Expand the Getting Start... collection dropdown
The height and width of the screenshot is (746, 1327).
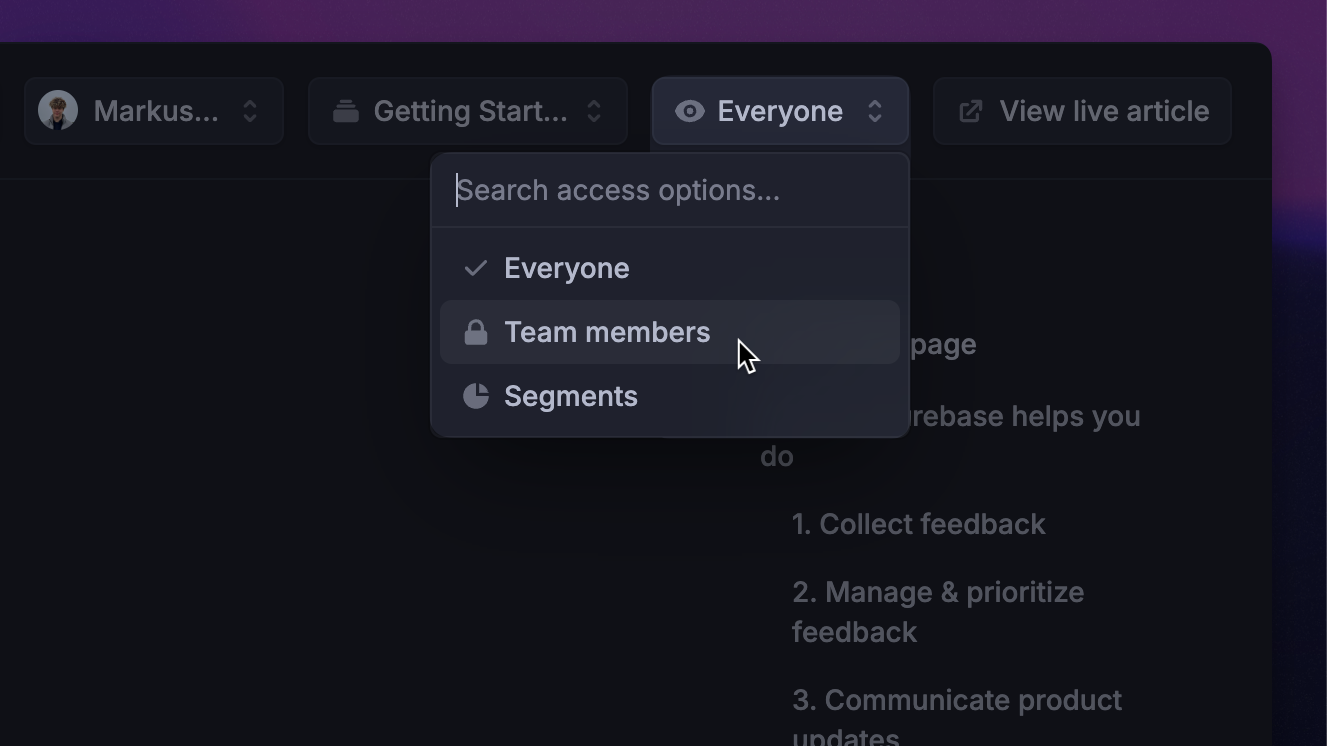(x=467, y=111)
